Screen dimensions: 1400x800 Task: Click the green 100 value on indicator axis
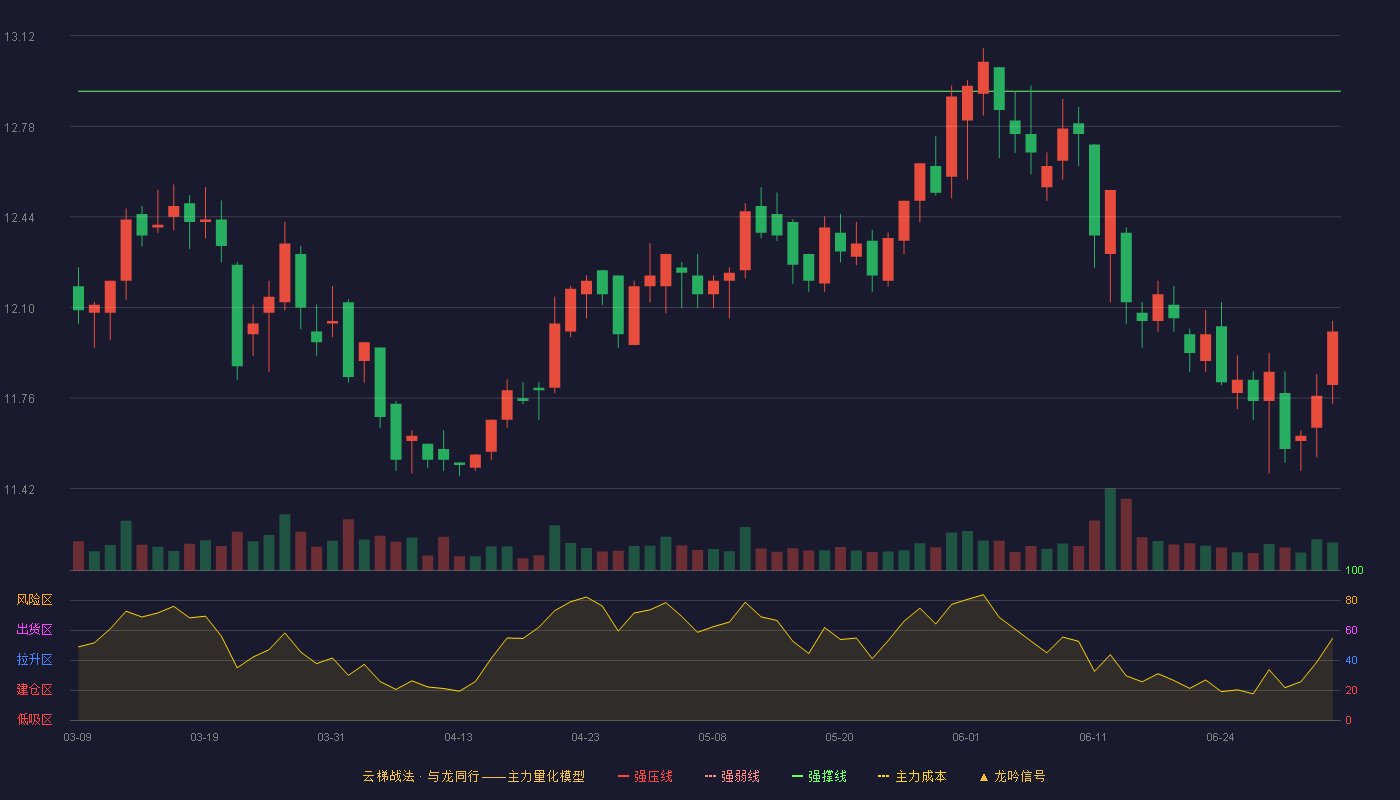pyautogui.click(x=1355, y=571)
